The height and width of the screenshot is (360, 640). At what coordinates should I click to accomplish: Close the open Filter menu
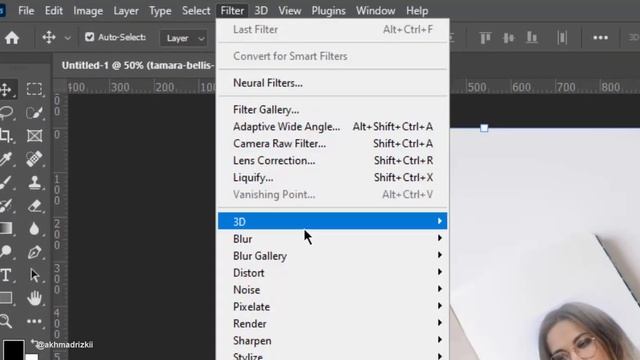[x=232, y=11]
